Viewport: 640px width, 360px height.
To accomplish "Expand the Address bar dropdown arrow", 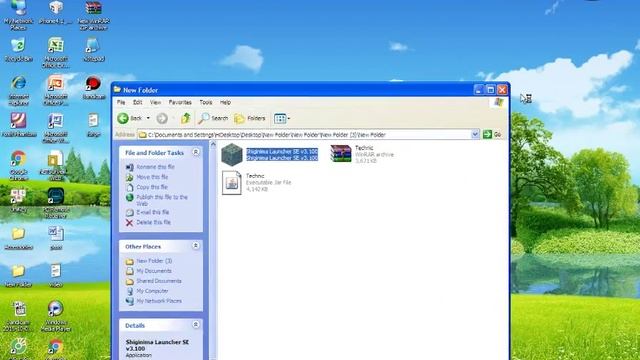I will (x=475, y=134).
